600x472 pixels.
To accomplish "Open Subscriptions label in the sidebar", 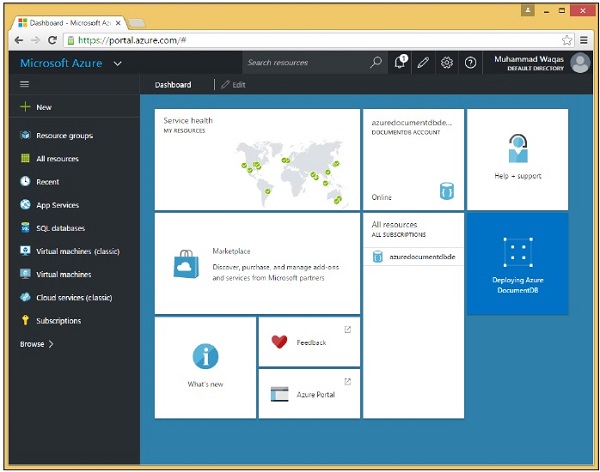I will (x=59, y=321).
